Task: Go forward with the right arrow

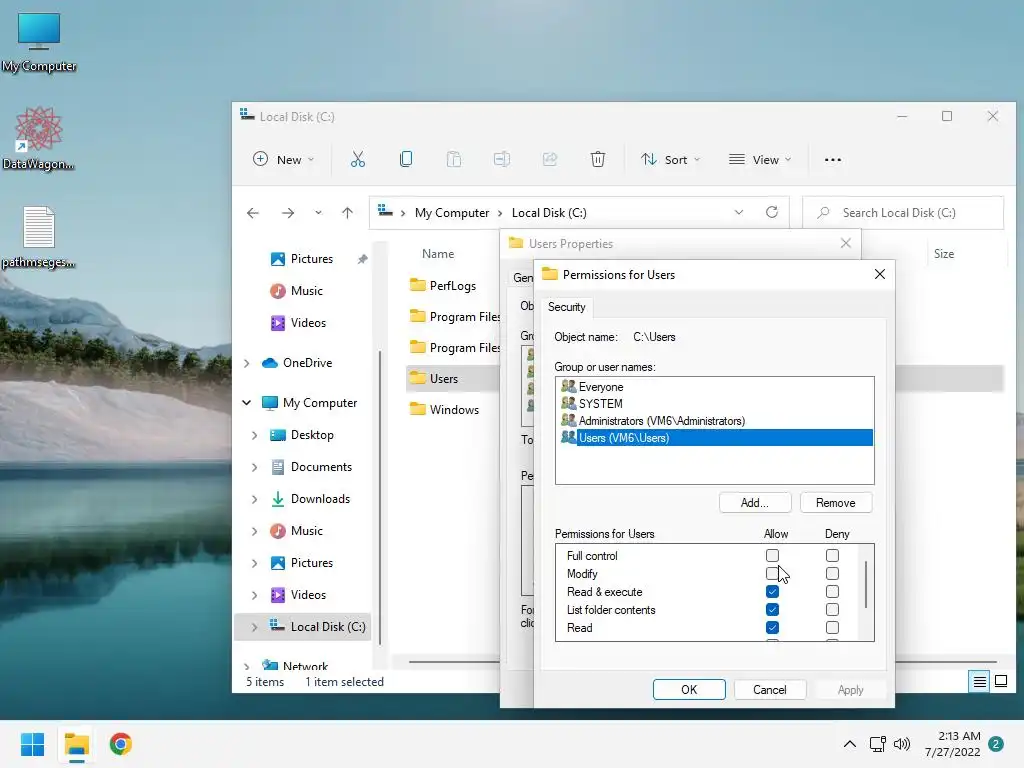Action: [x=288, y=213]
